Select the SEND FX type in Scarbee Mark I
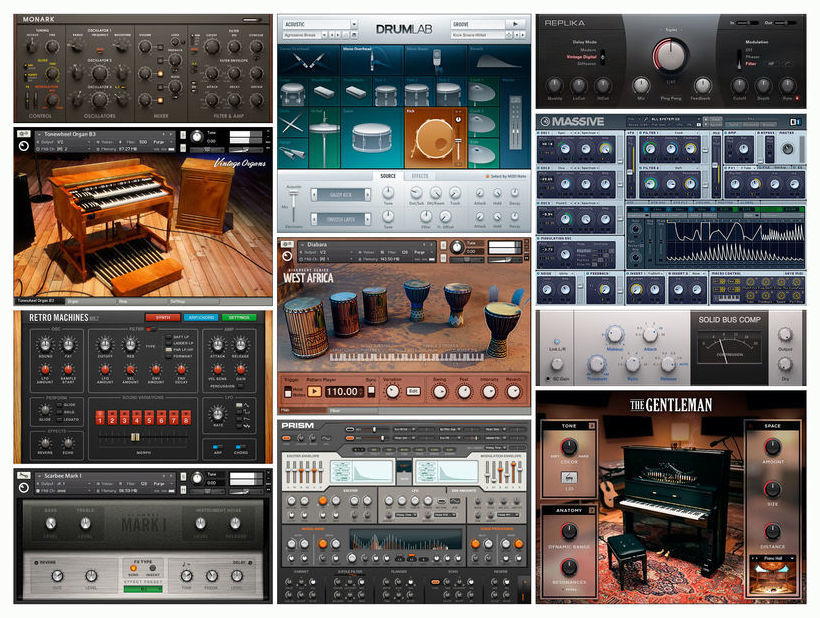Screen dimensions: 820x618 point(132,569)
